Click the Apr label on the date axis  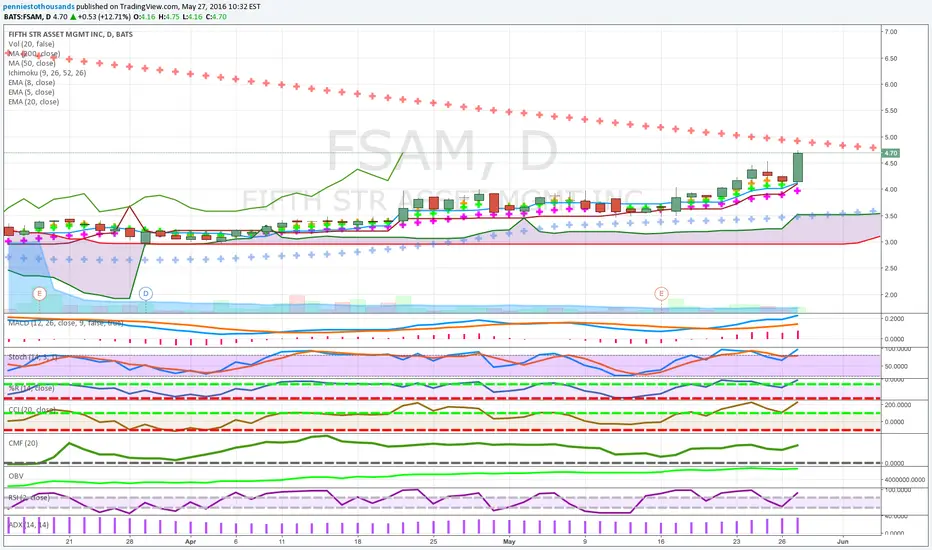[x=190, y=542]
